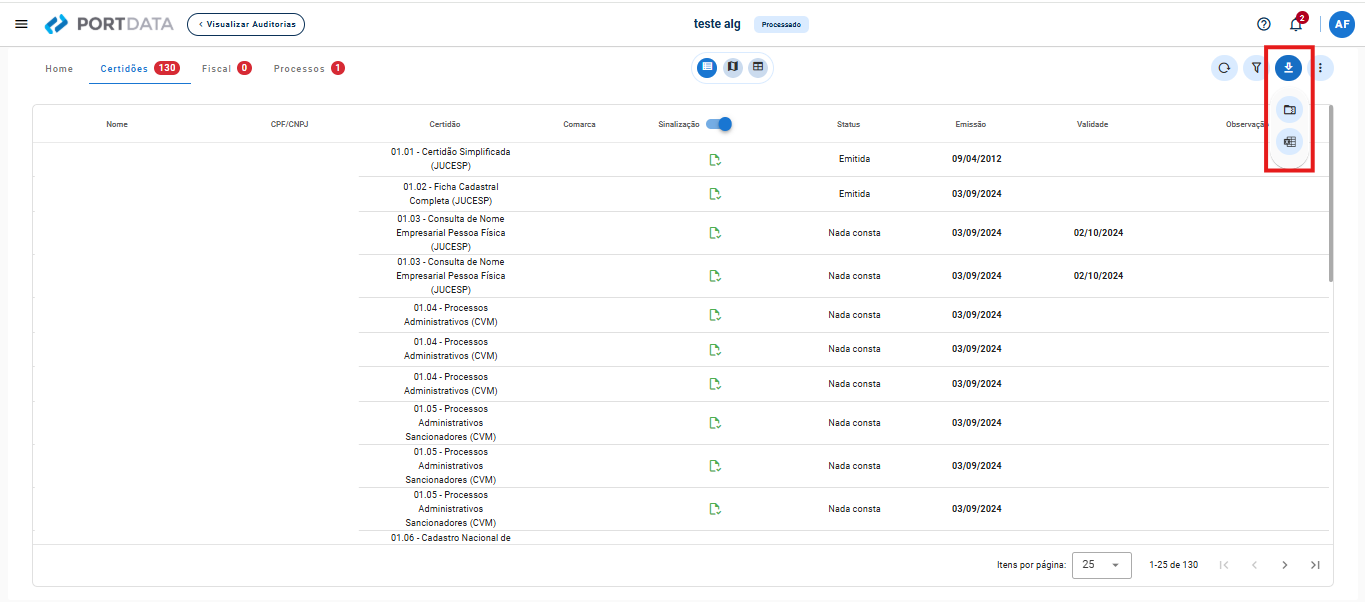Sort by the Nome column header
The height and width of the screenshot is (602, 1365).
click(x=117, y=124)
